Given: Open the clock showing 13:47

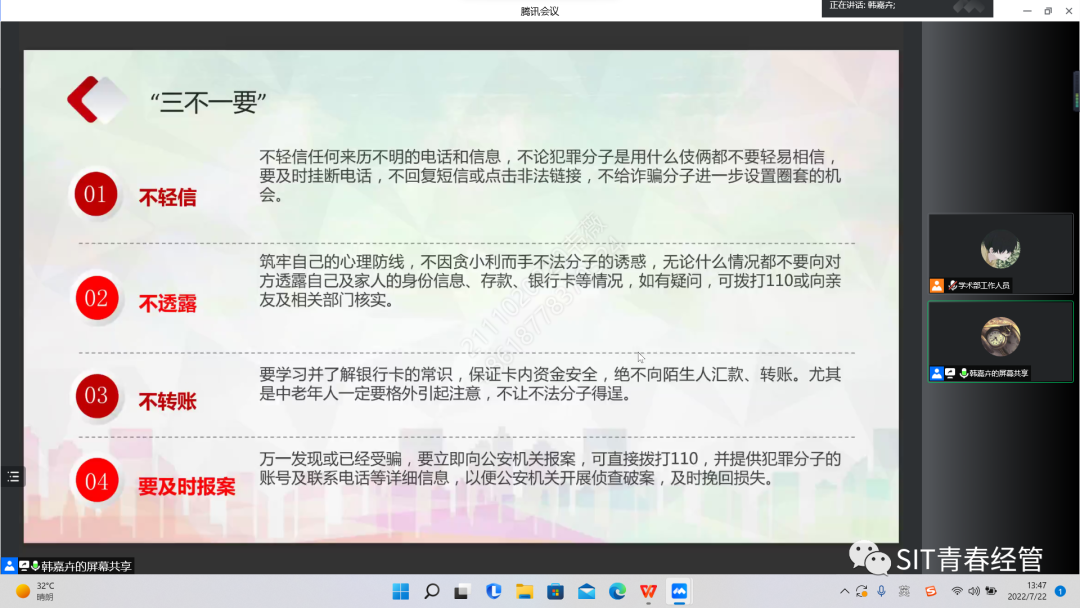Looking at the screenshot, I should coord(1036,591).
